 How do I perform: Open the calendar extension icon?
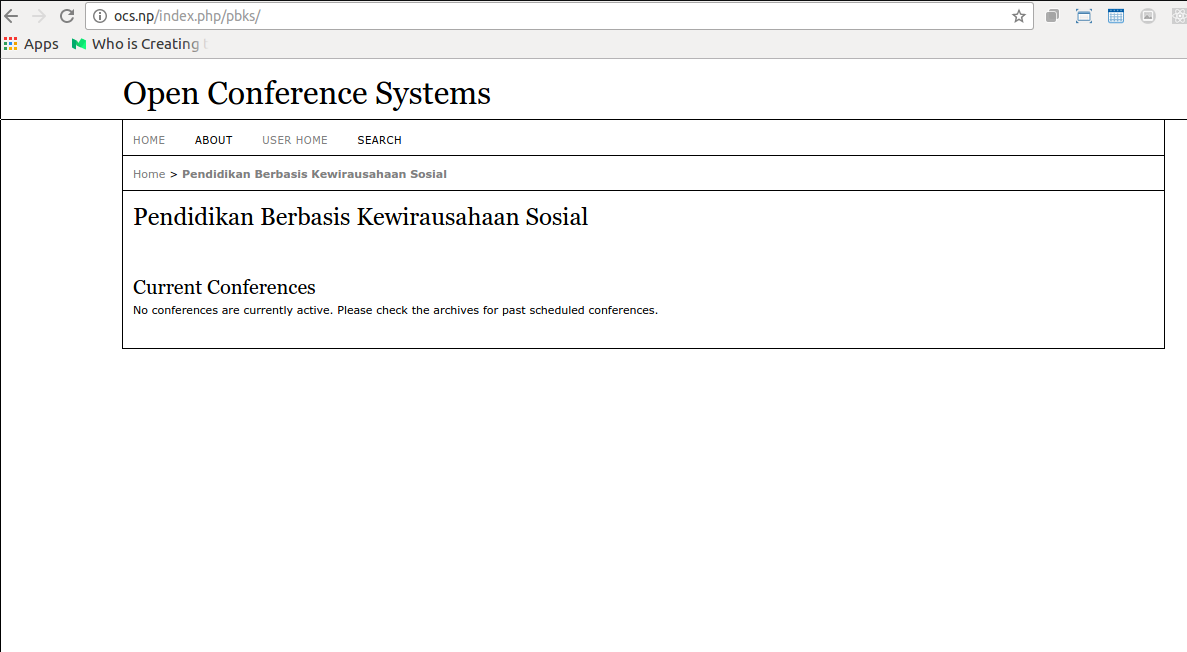[x=1115, y=16]
